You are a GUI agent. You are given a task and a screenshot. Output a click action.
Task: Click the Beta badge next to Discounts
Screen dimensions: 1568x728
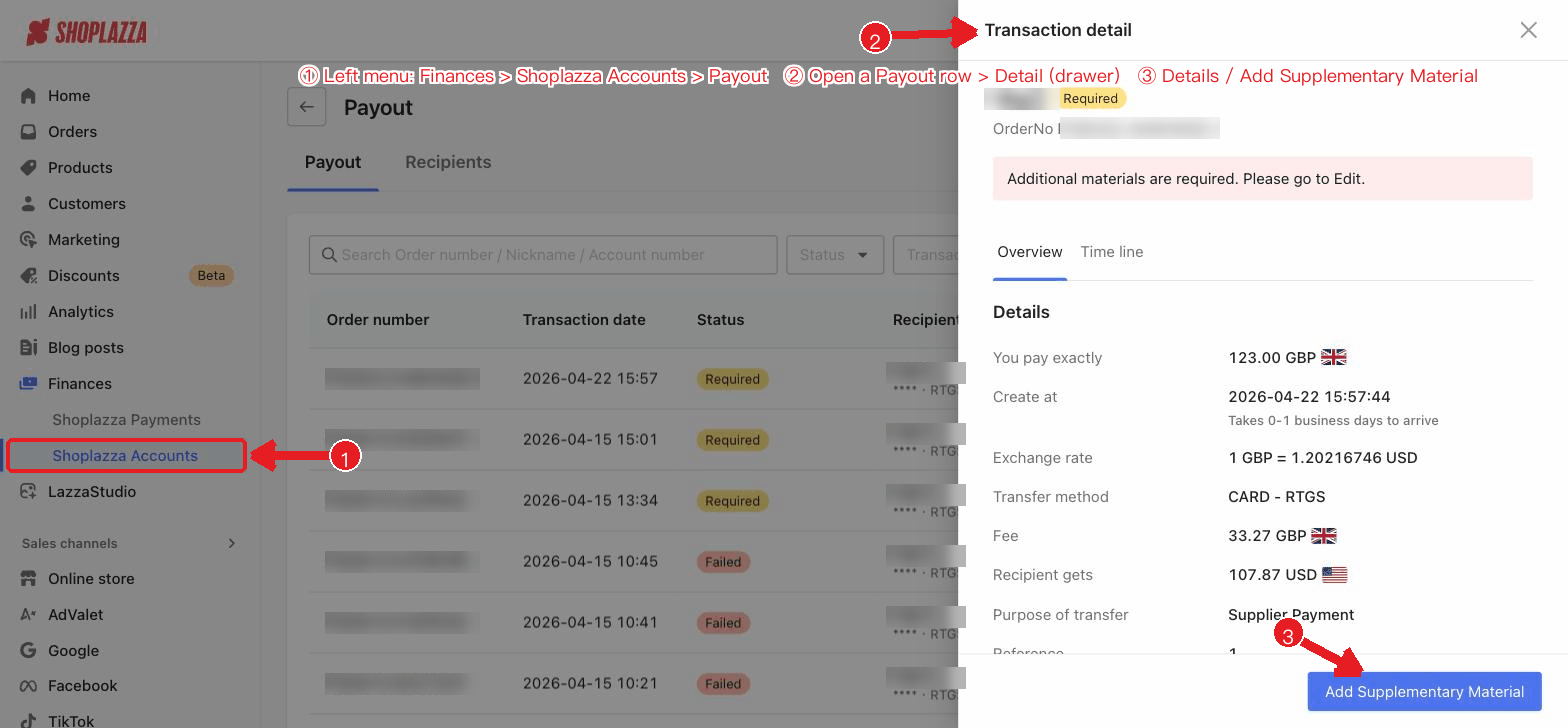(211, 276)
